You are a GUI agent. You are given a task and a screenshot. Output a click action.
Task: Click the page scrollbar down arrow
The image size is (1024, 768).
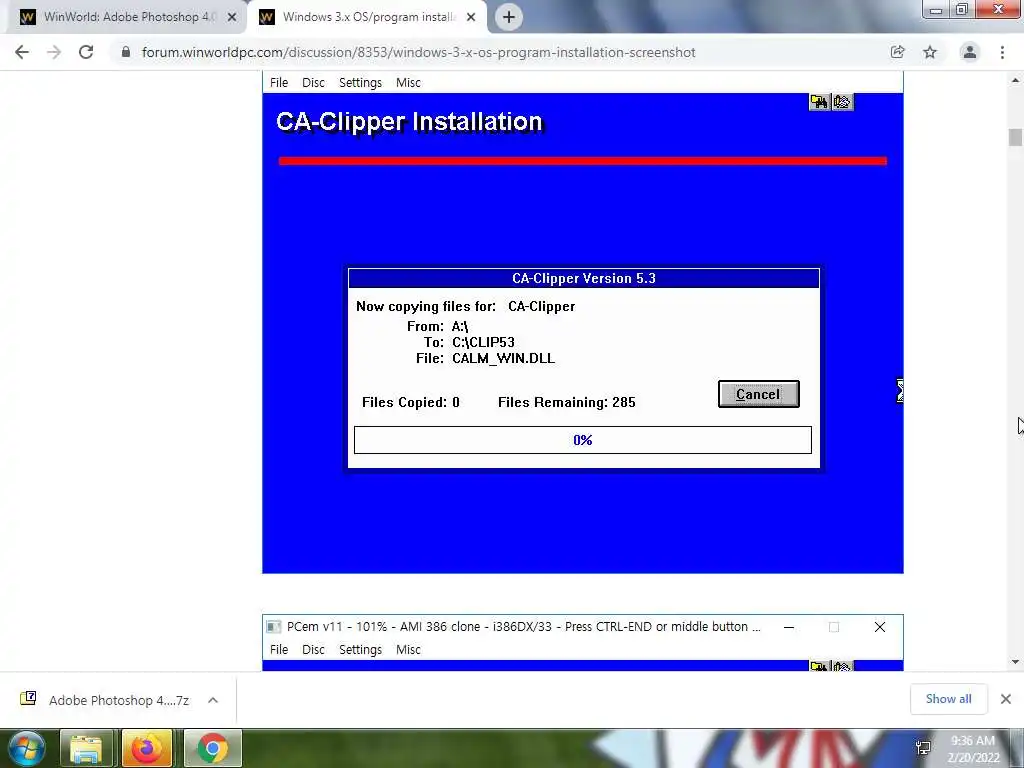point(1015,662)
